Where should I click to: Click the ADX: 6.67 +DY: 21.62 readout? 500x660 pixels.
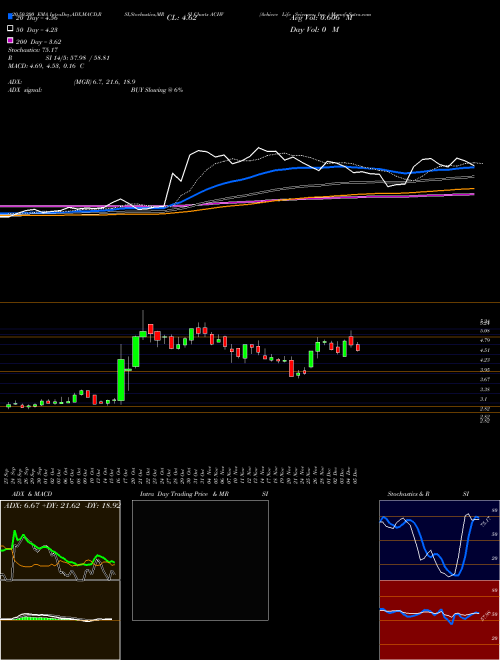[62, 505]
